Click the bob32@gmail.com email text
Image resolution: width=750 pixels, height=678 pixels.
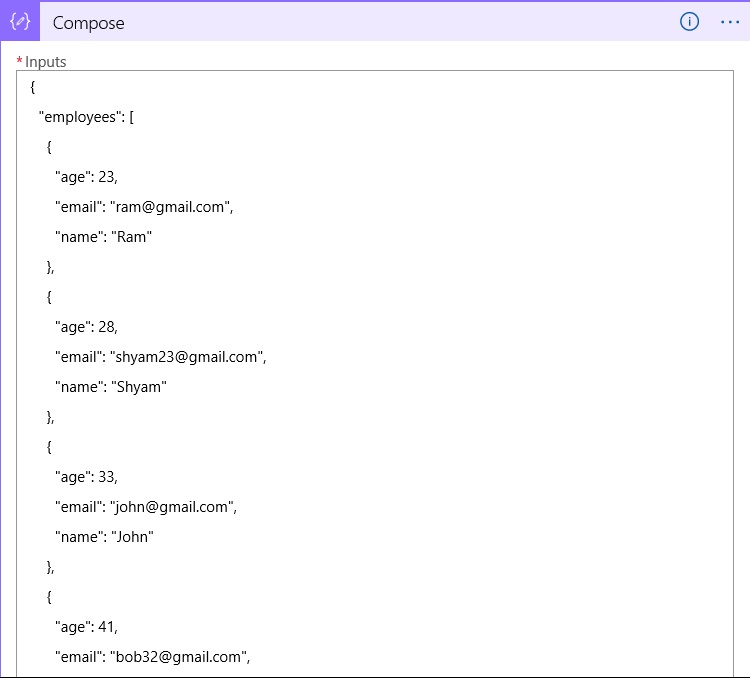[178, 657]
